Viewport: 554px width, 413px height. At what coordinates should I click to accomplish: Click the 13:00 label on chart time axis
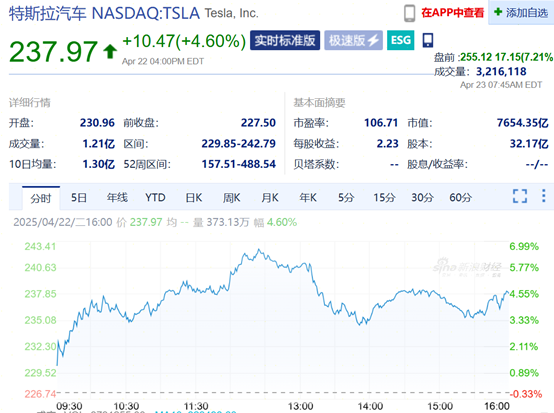pyautogui.click(x=300, y=407)
